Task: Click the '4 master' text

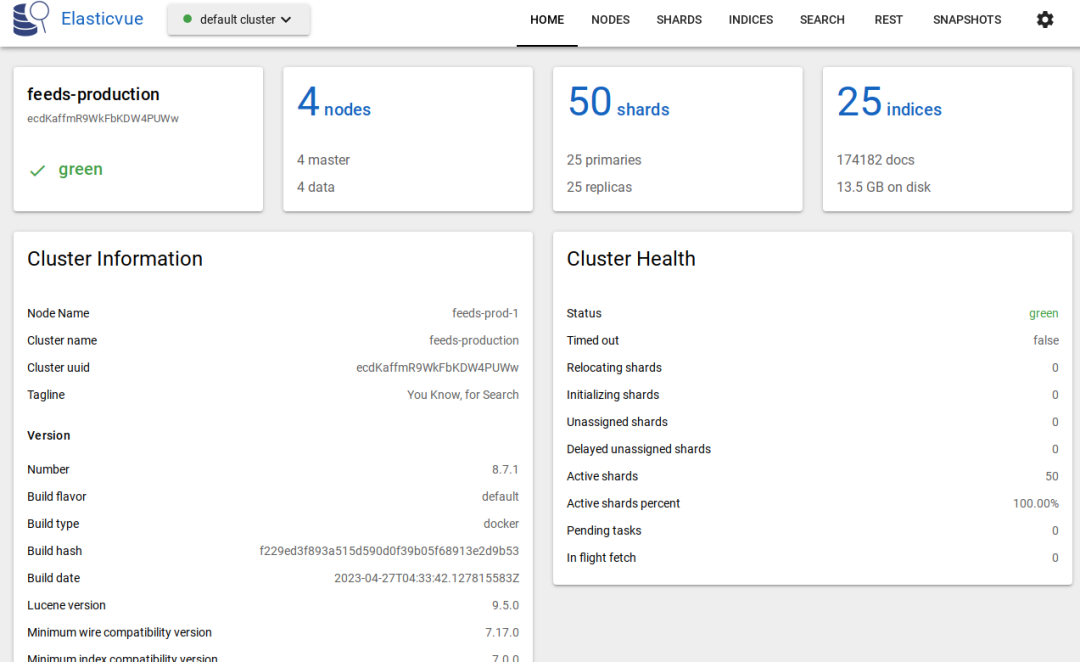Action: click(323, 160)
